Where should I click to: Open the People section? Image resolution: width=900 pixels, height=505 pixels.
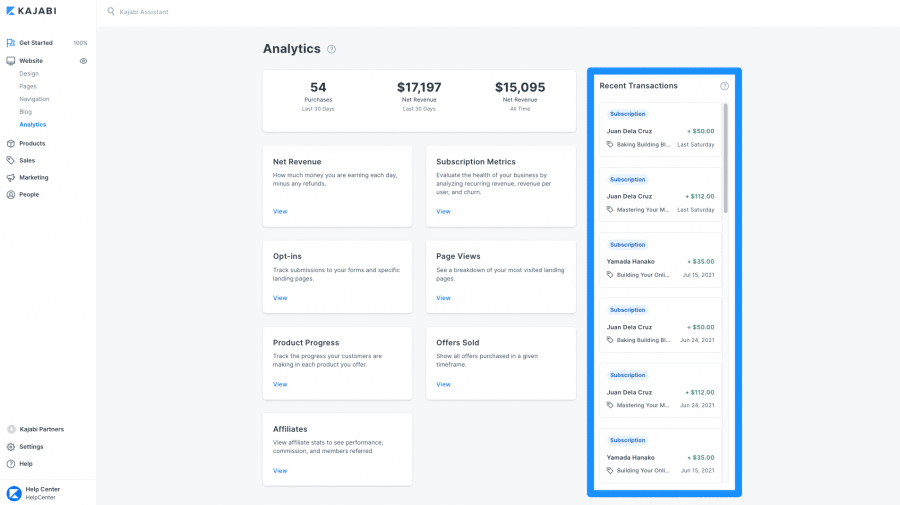[29, 195]
